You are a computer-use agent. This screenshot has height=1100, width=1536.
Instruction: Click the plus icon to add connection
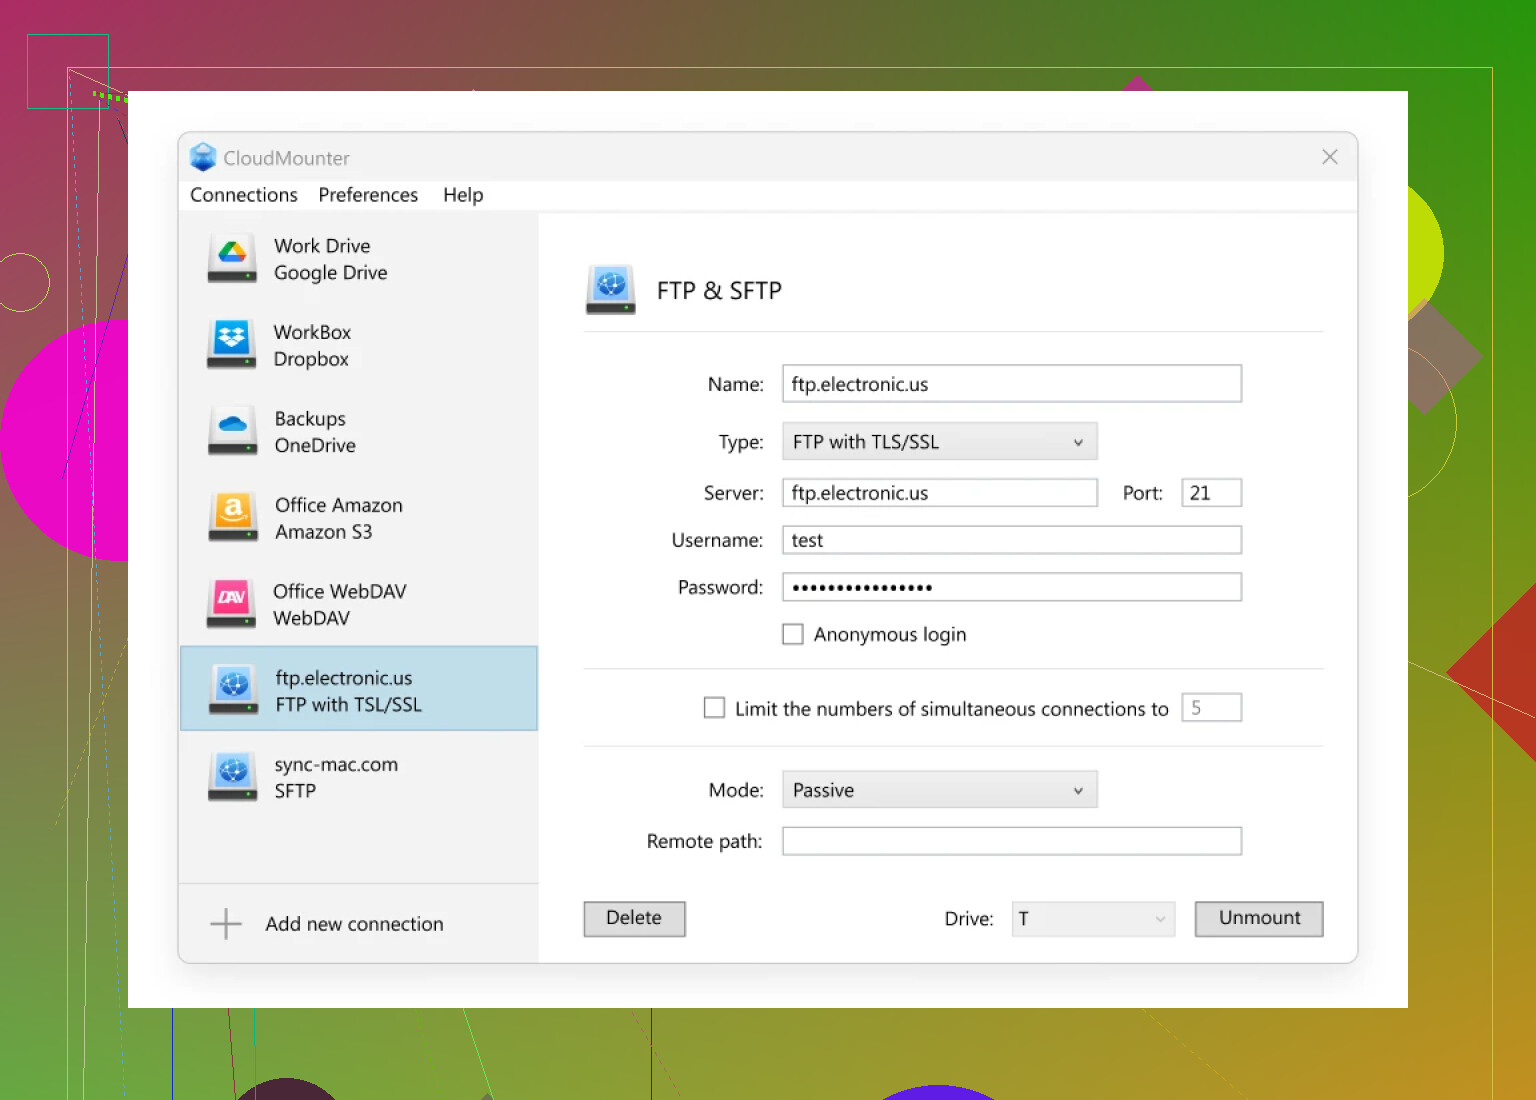[x=226, y=924]
